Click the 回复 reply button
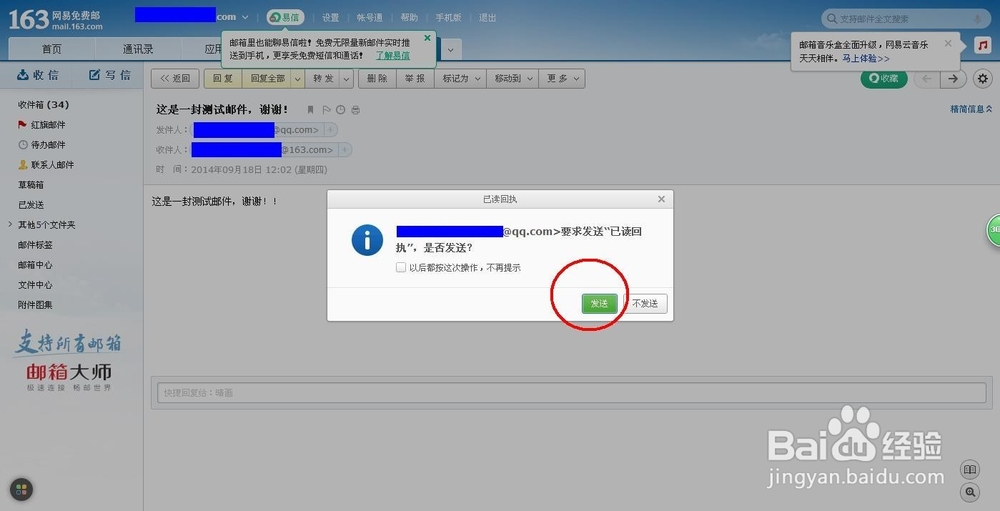Screen dimensions: 1000x511 click(223, 78)
